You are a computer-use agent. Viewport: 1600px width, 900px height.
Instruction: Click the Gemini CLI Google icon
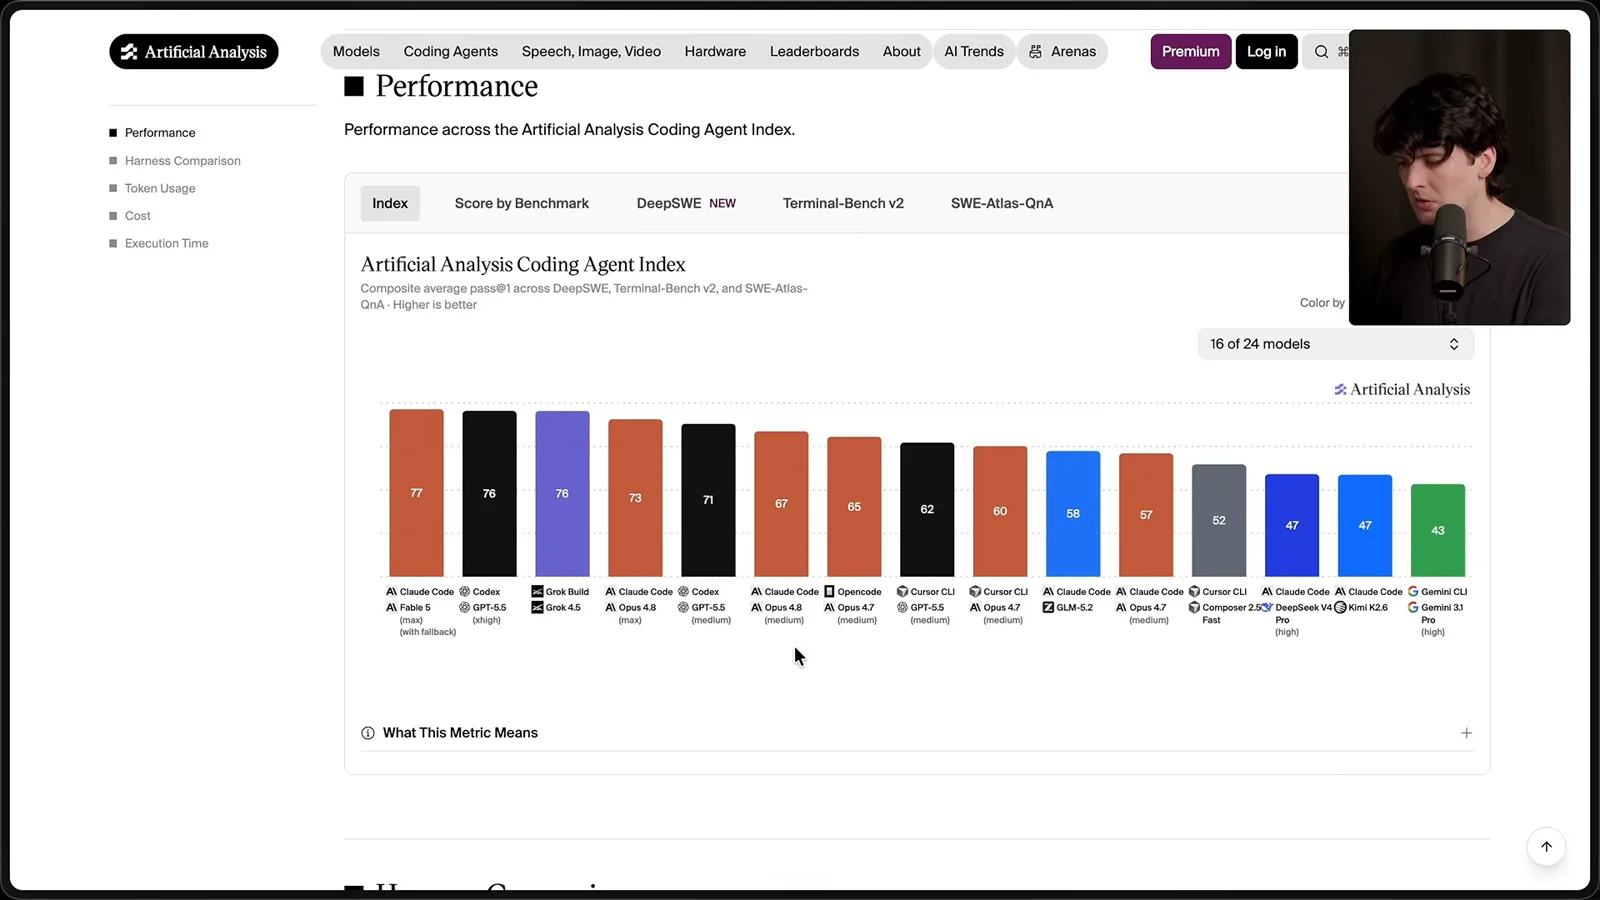[x=1413, y=592]
